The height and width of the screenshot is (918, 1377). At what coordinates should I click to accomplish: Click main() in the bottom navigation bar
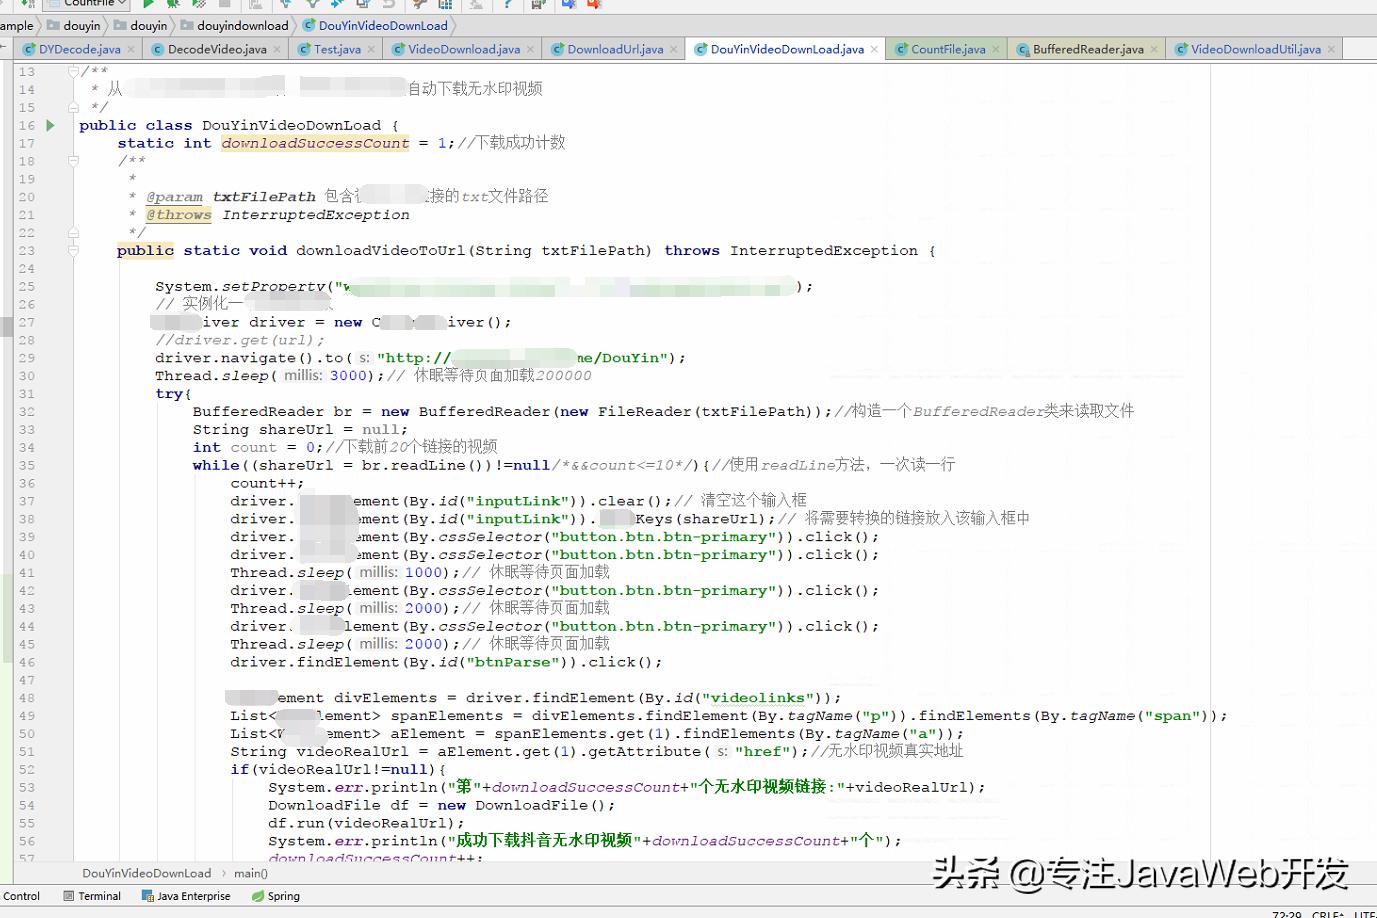[249, 873]
